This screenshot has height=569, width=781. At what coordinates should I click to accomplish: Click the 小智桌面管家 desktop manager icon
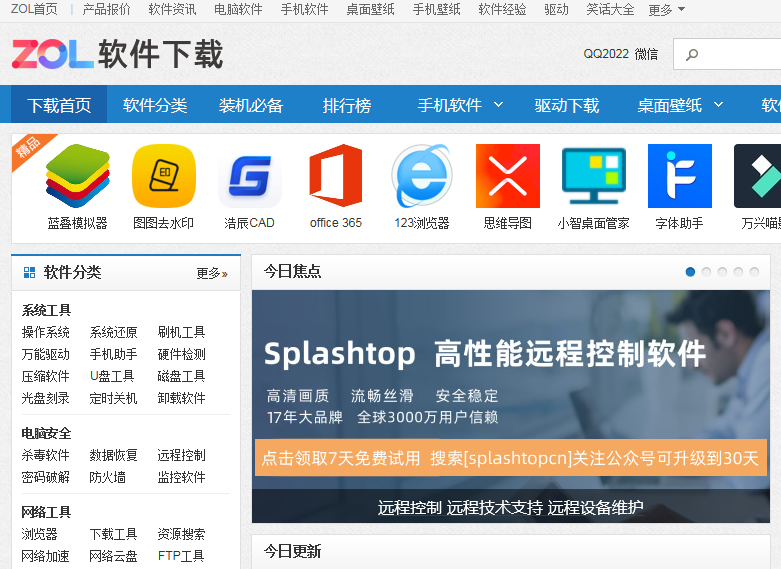point(593,176)
